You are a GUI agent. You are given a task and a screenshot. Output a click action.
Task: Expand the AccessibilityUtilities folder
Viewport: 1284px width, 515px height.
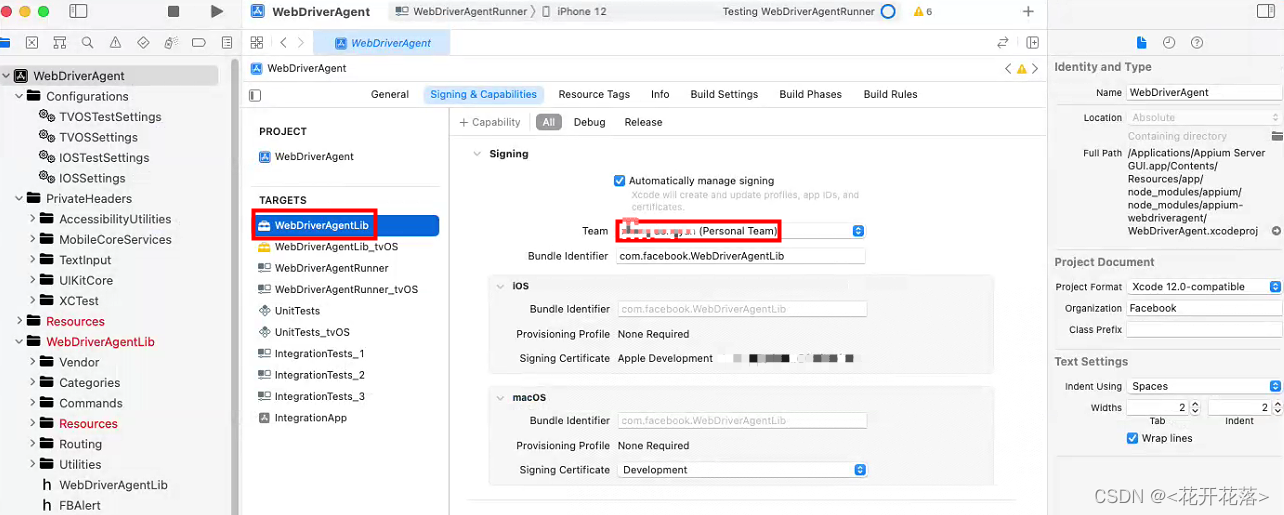(x=33, y=219)
